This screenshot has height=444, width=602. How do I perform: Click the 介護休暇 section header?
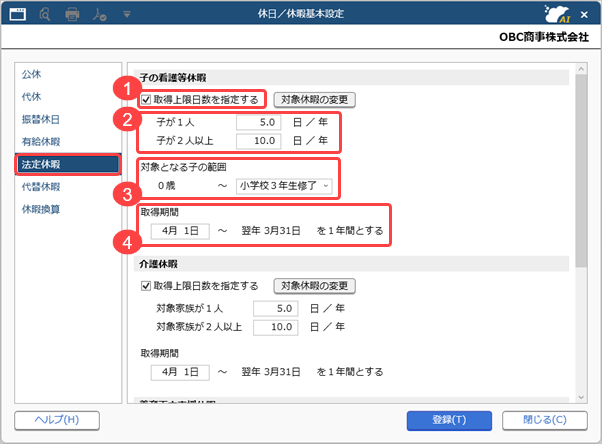click(351, 264)
